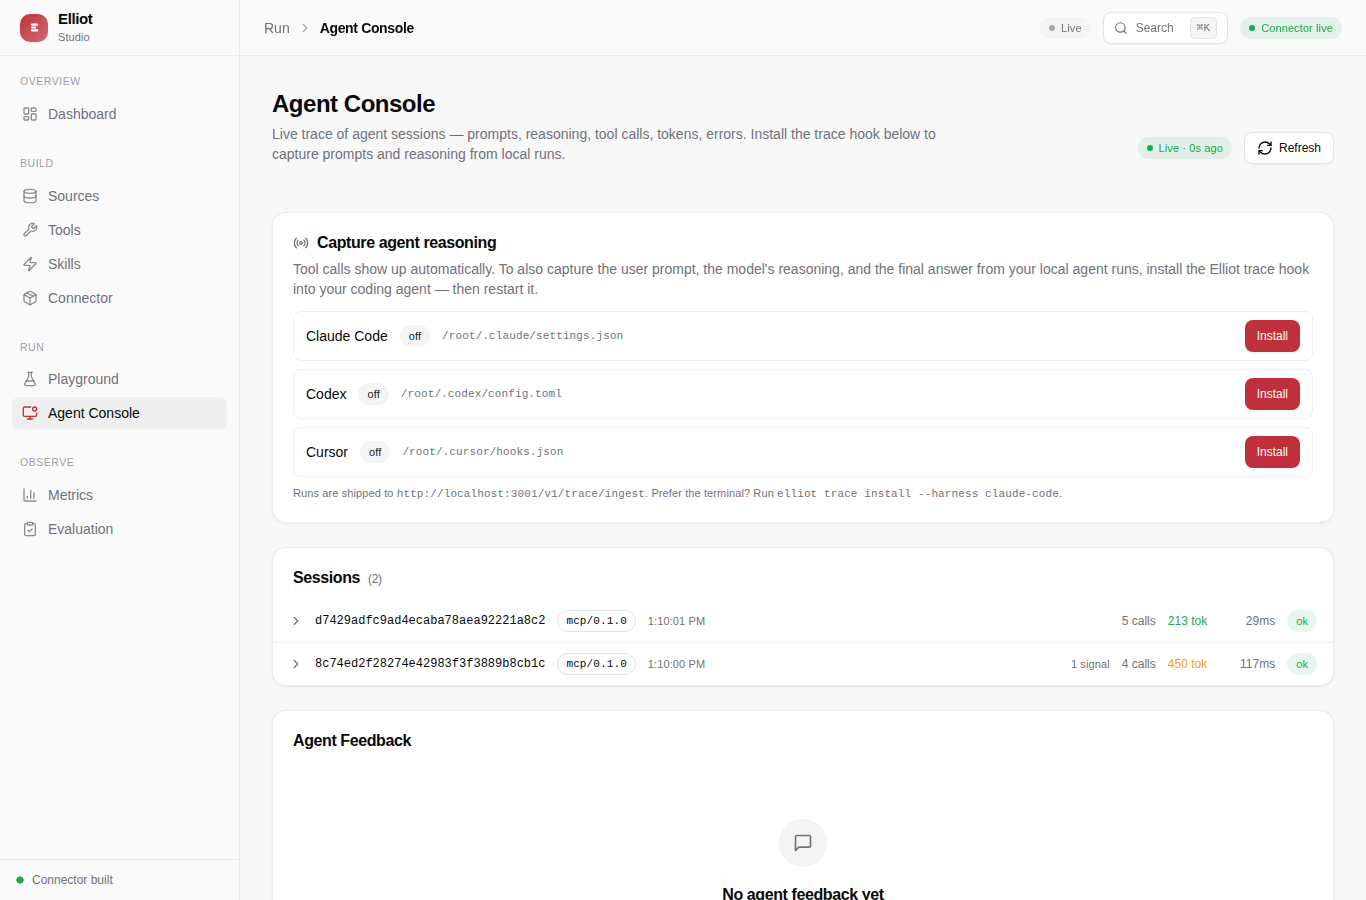
Task: Open the Playground menu item
Action: [x=119, y=379]
